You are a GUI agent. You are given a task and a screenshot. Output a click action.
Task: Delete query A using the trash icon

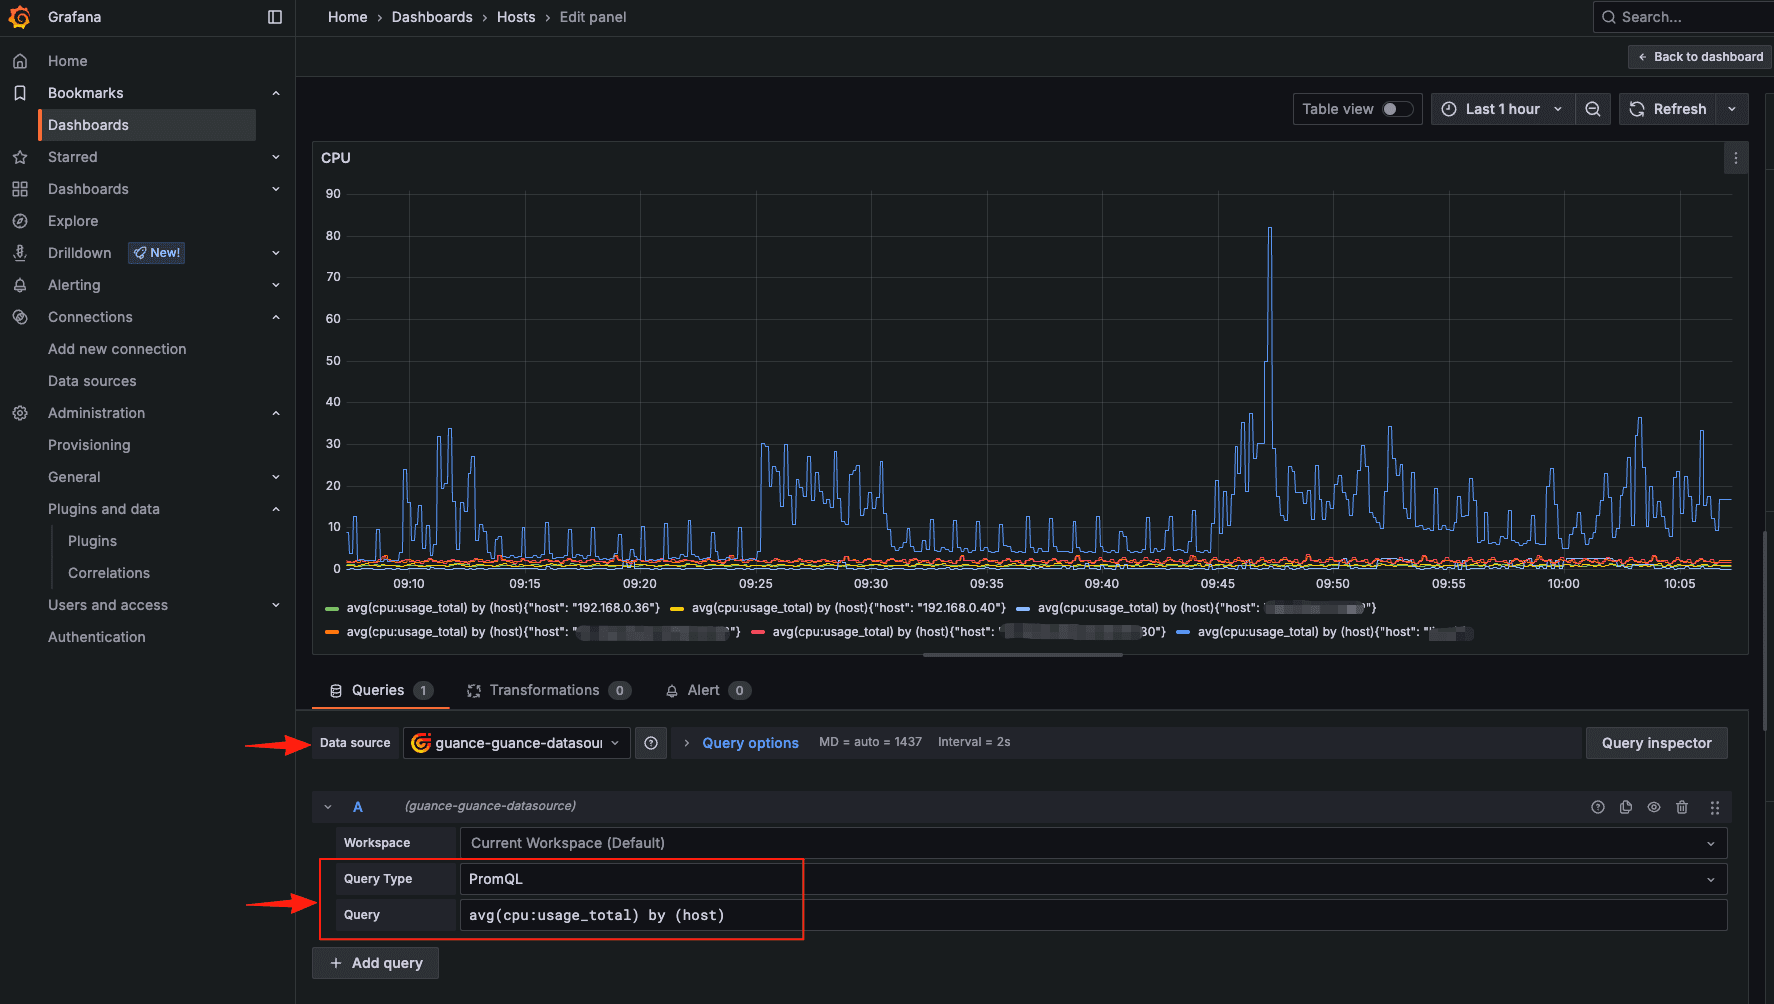1682,807
